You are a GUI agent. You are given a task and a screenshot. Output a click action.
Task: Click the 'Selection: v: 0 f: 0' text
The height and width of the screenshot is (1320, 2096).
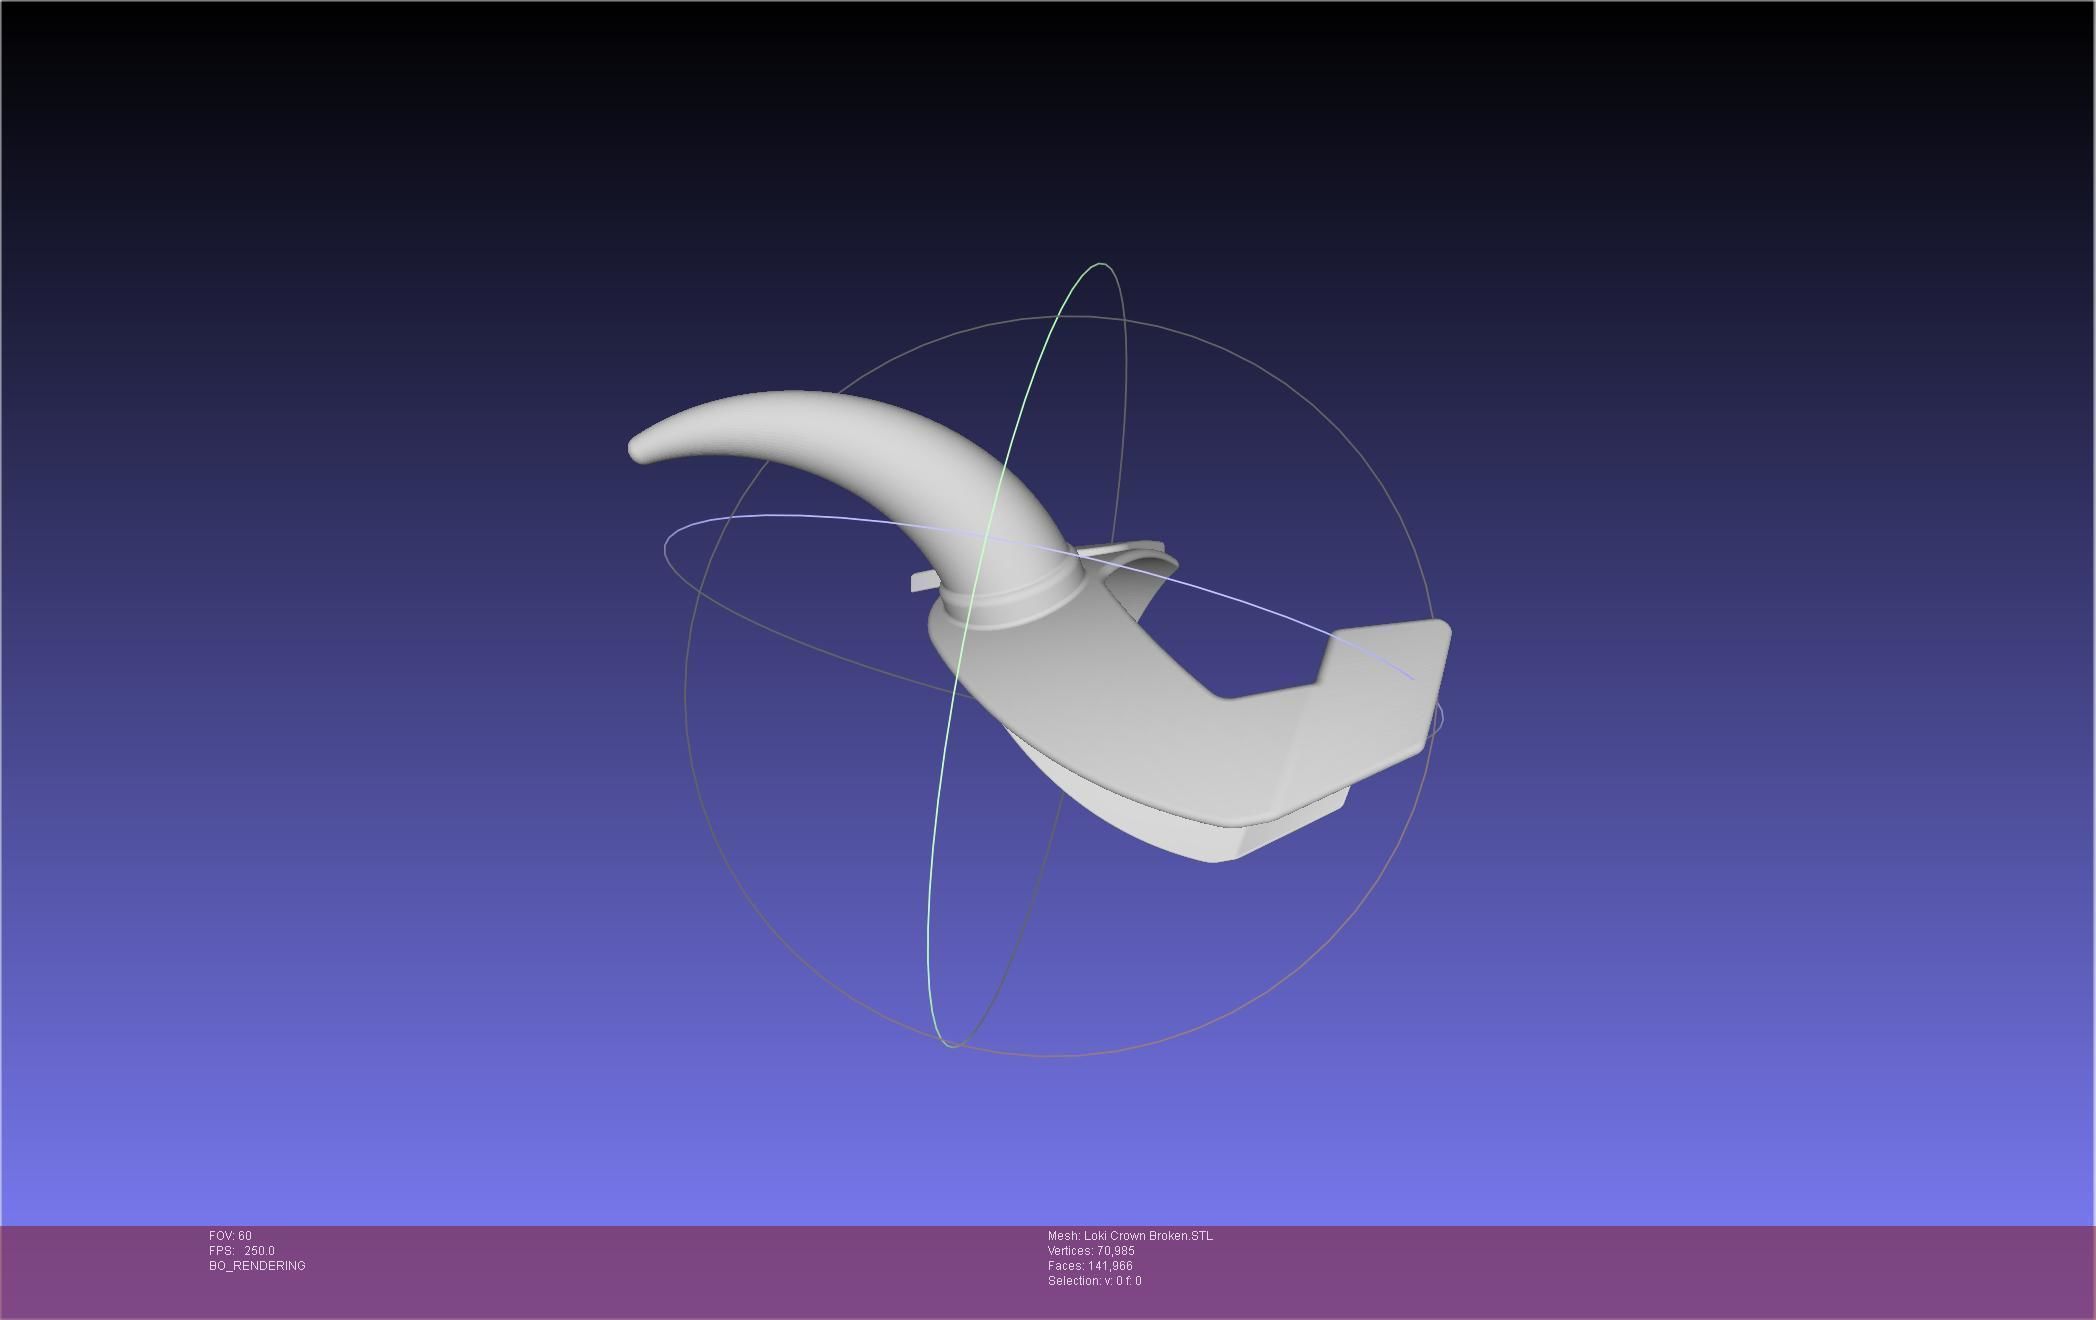tap(1094, 1281)
